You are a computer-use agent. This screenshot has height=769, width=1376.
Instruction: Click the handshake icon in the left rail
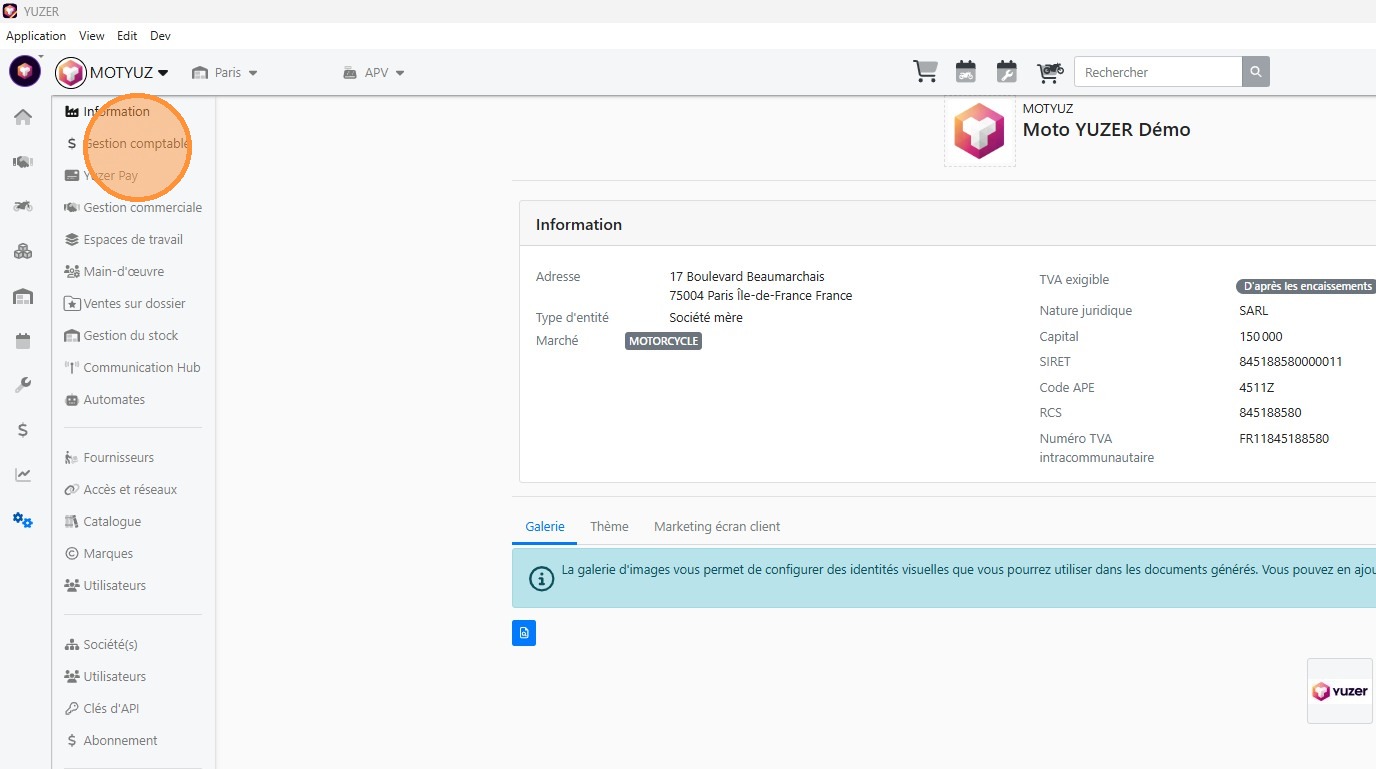23,162
